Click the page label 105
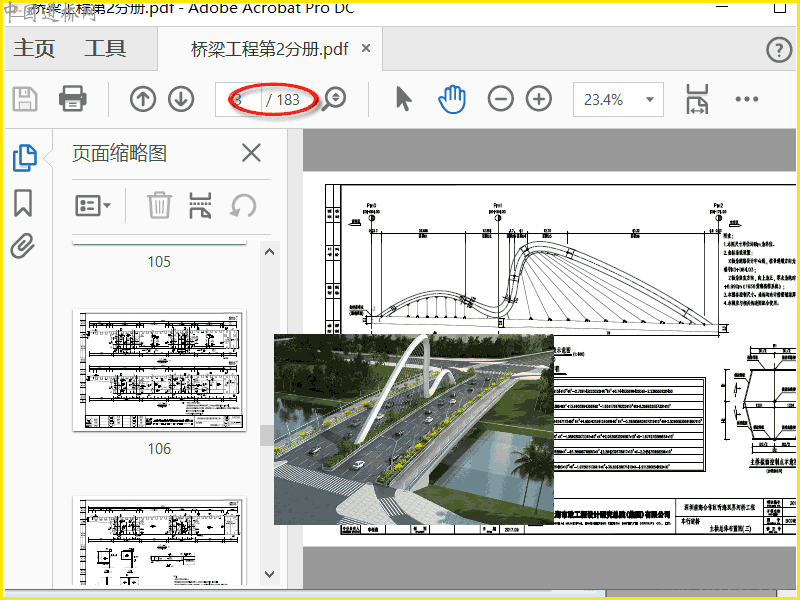The width and height of the screenshot is (800, 600). tap(159, 262)
